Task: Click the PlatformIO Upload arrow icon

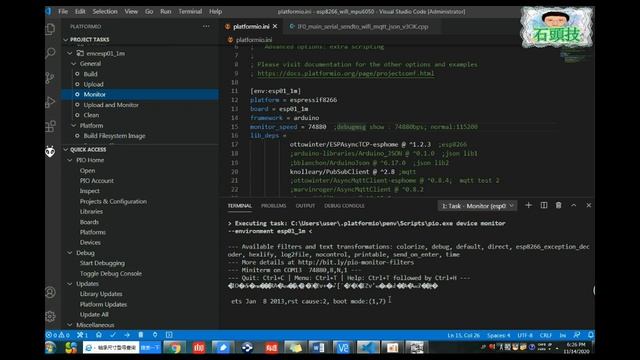Action: pyautogui.click(x=127, y=335)
